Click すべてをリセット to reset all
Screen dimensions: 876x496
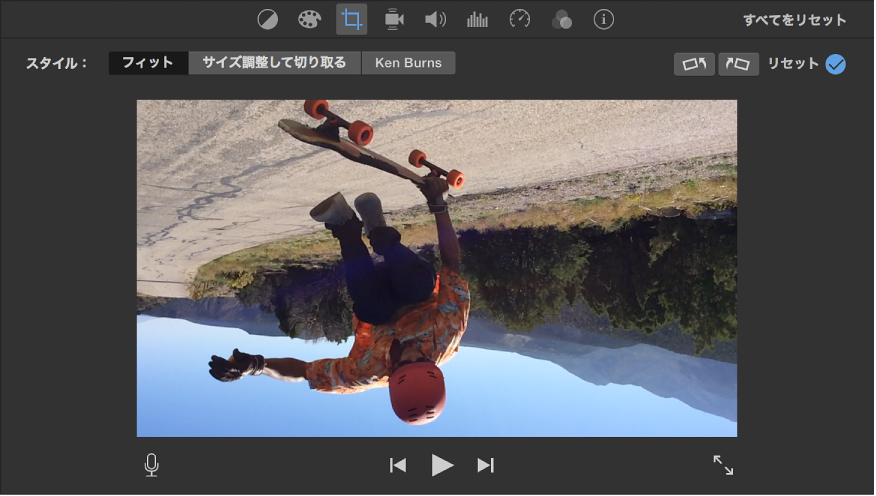(794, 20)
